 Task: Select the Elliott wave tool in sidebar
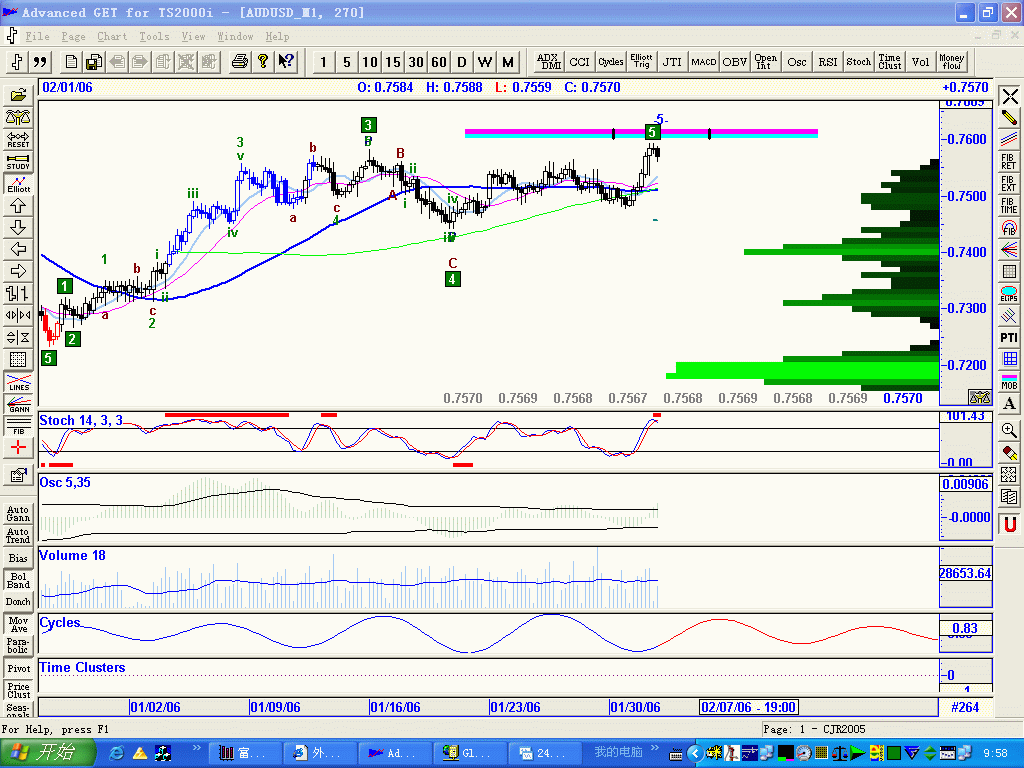click(x=18, y=184)
